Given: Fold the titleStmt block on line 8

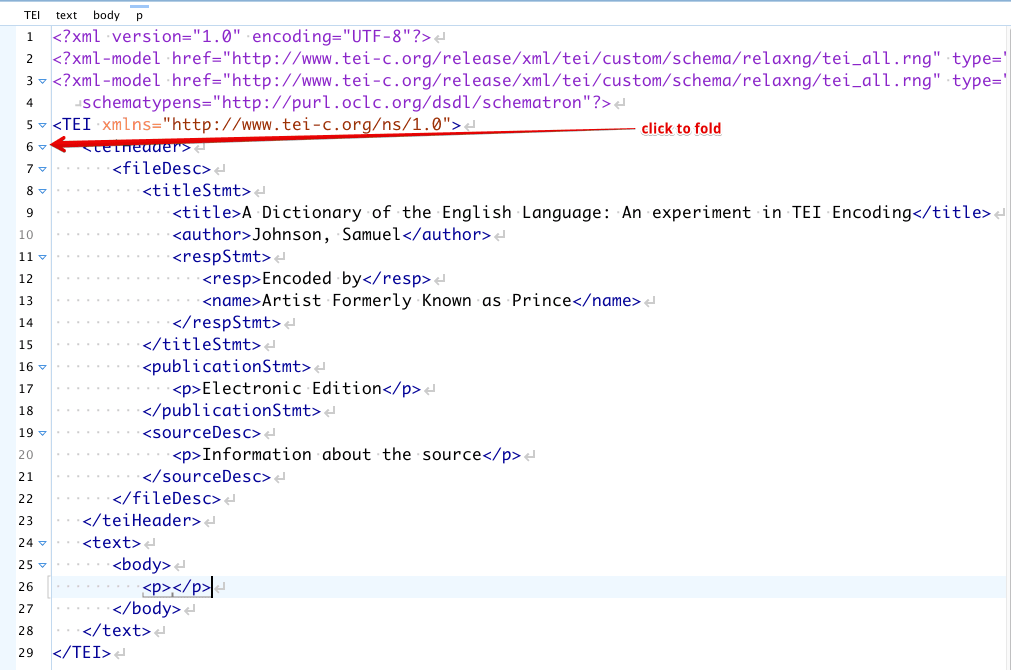Looking at the screenshot, I should (x=42, y=191).
